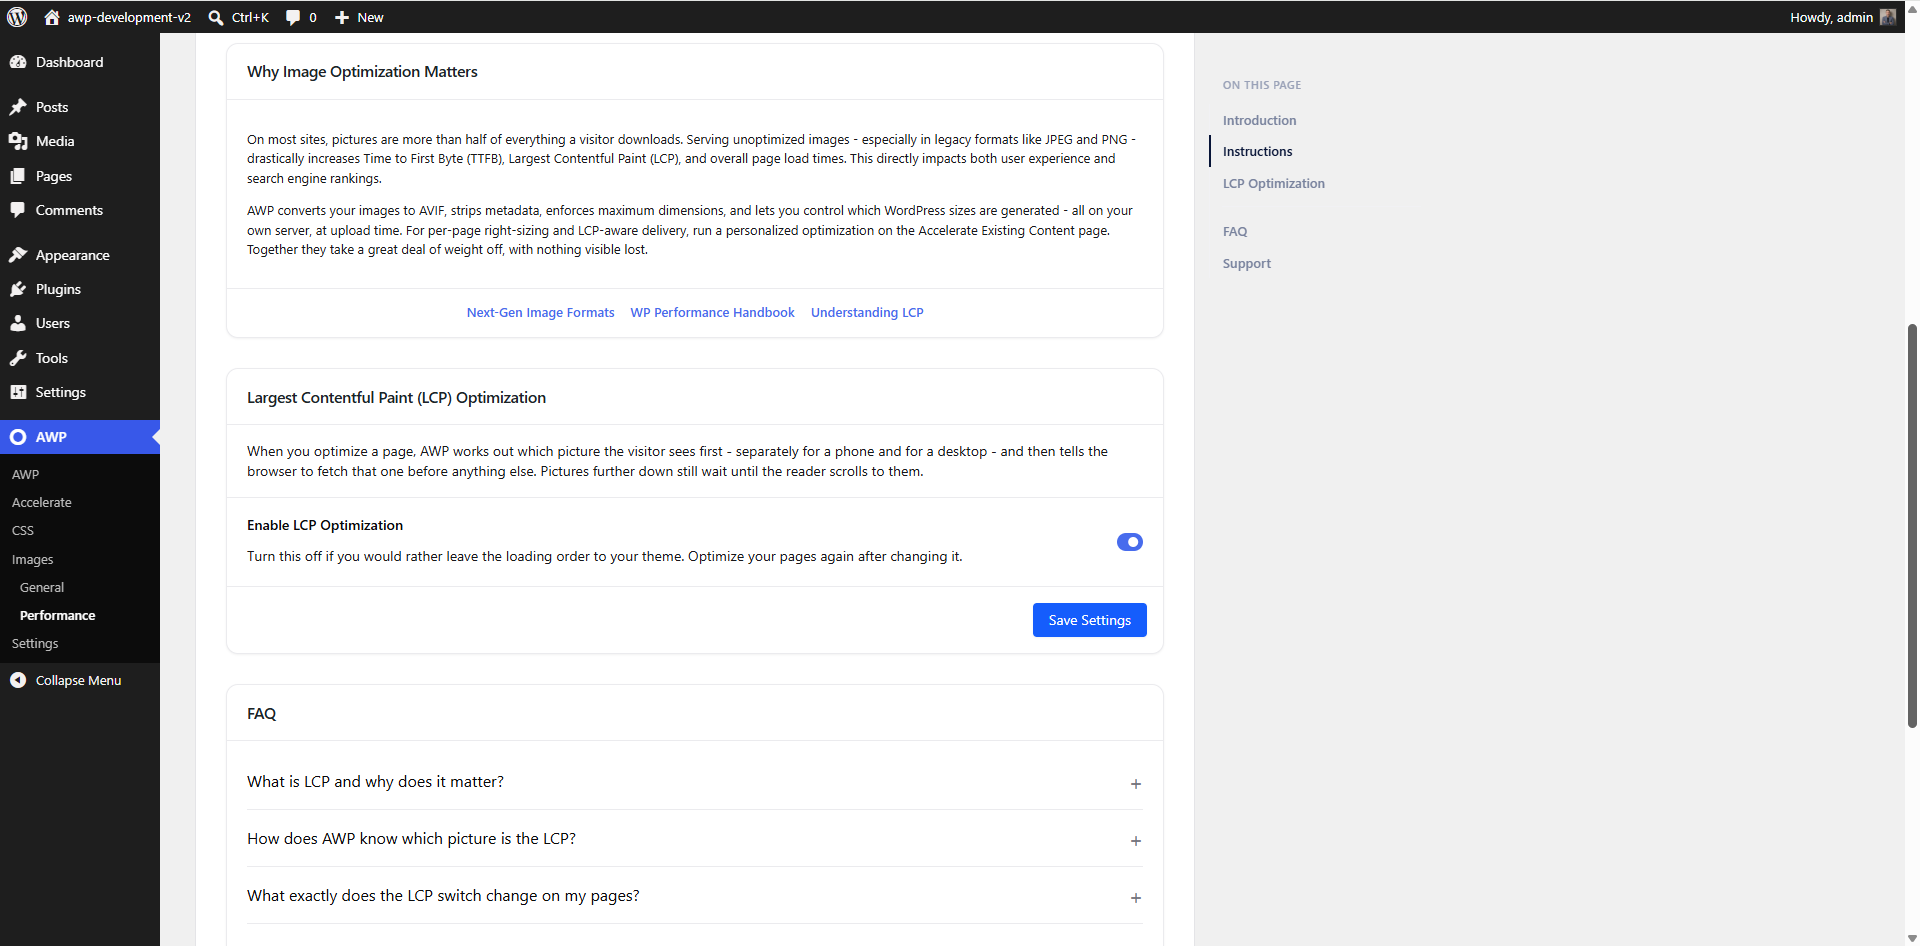
Task: Open the Understanding LCP link
Action: pyautogui.click(x=867, y=312)
